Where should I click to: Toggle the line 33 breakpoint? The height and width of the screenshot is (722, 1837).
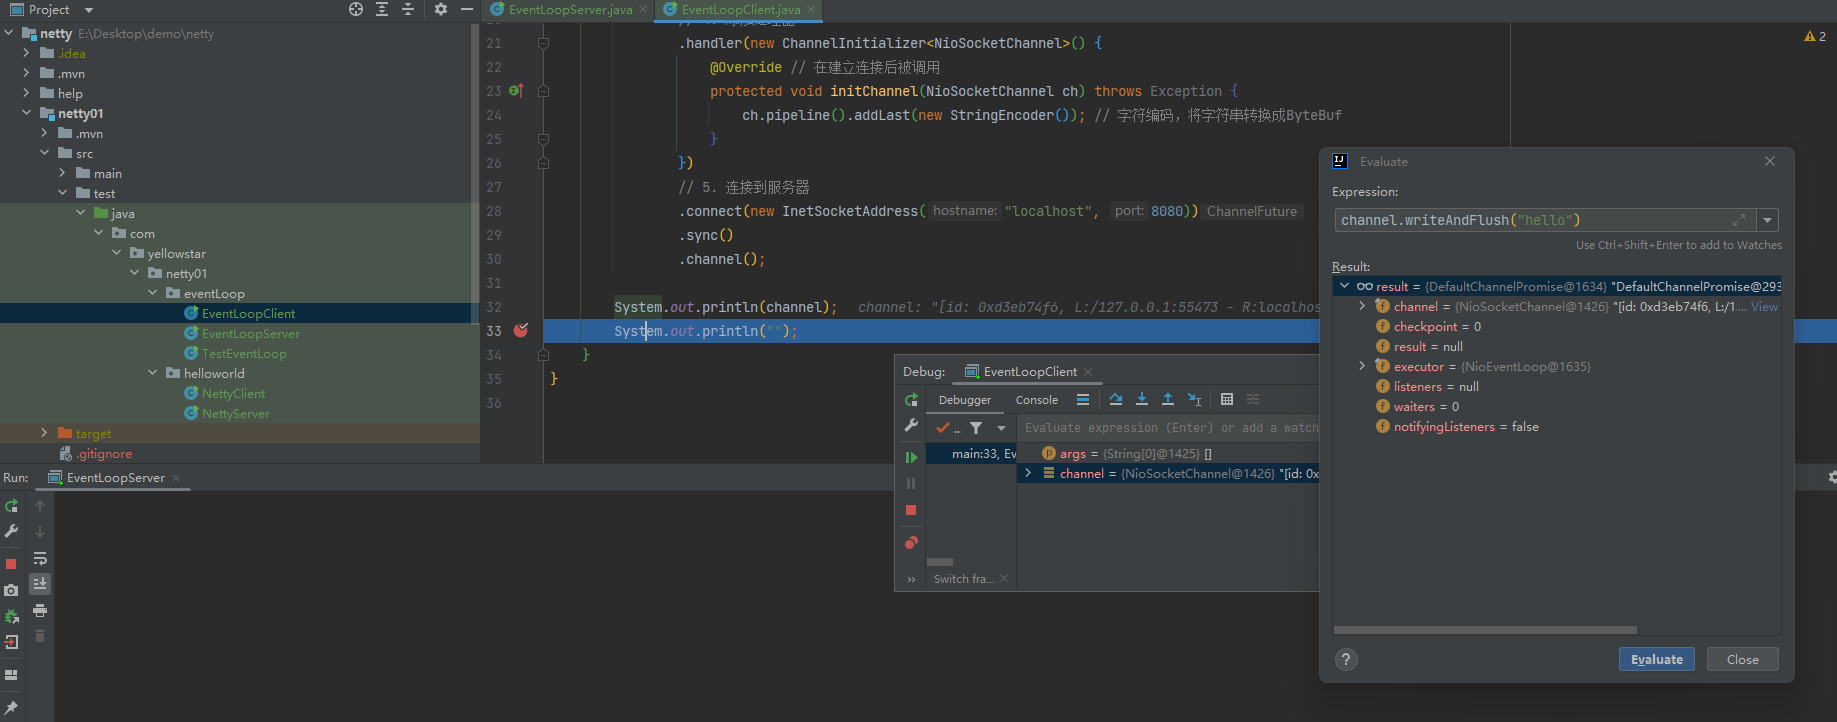point(521,330)
